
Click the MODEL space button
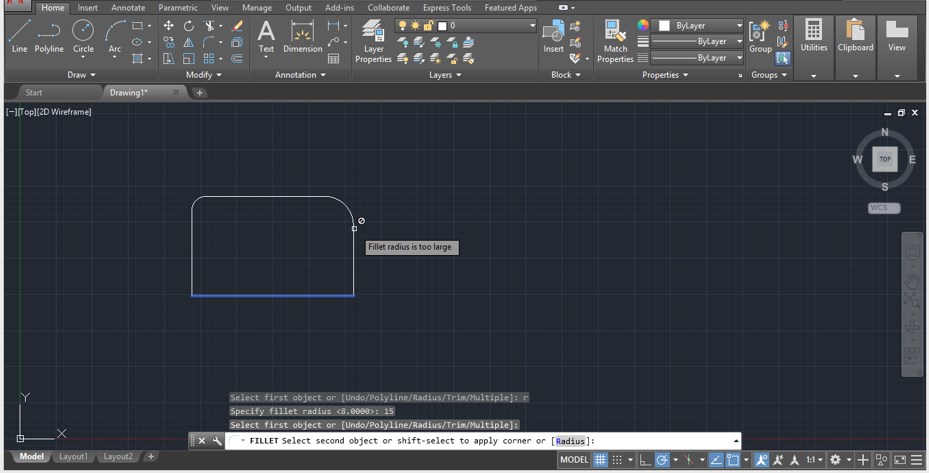tap(573, 460)
